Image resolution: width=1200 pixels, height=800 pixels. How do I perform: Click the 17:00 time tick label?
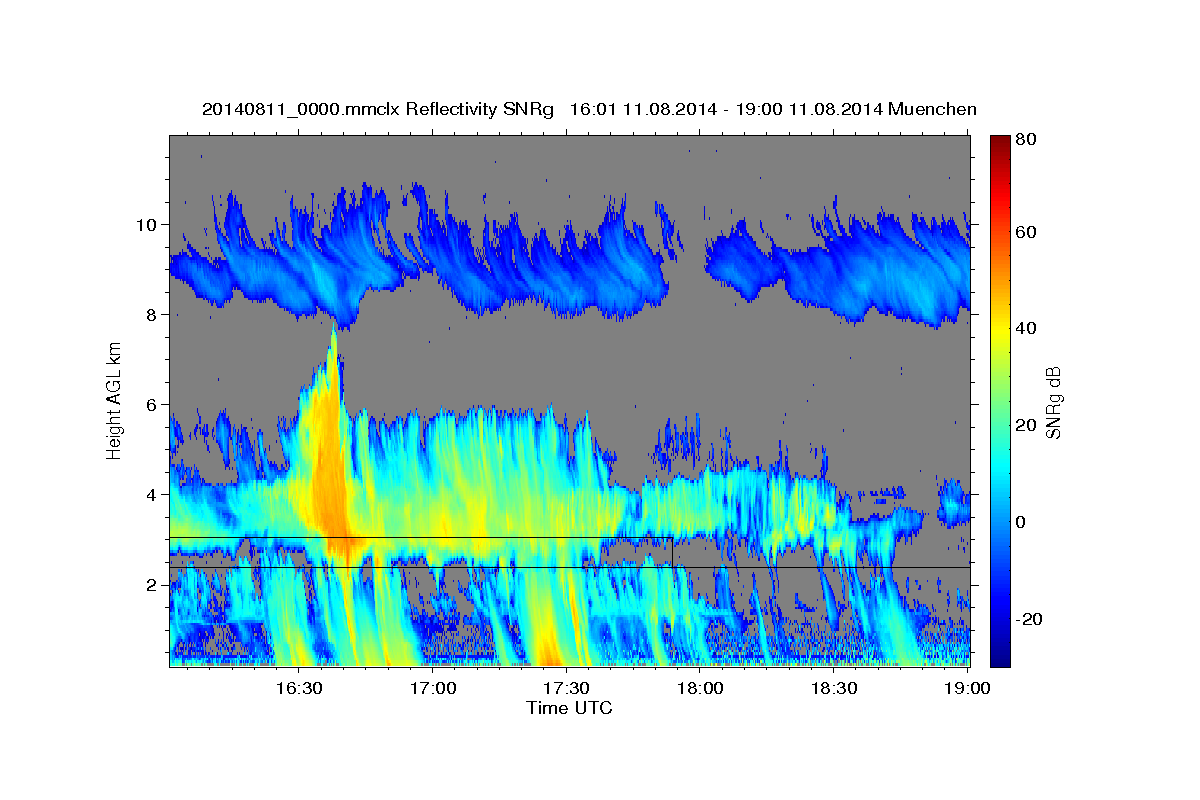tap(432, 689)
